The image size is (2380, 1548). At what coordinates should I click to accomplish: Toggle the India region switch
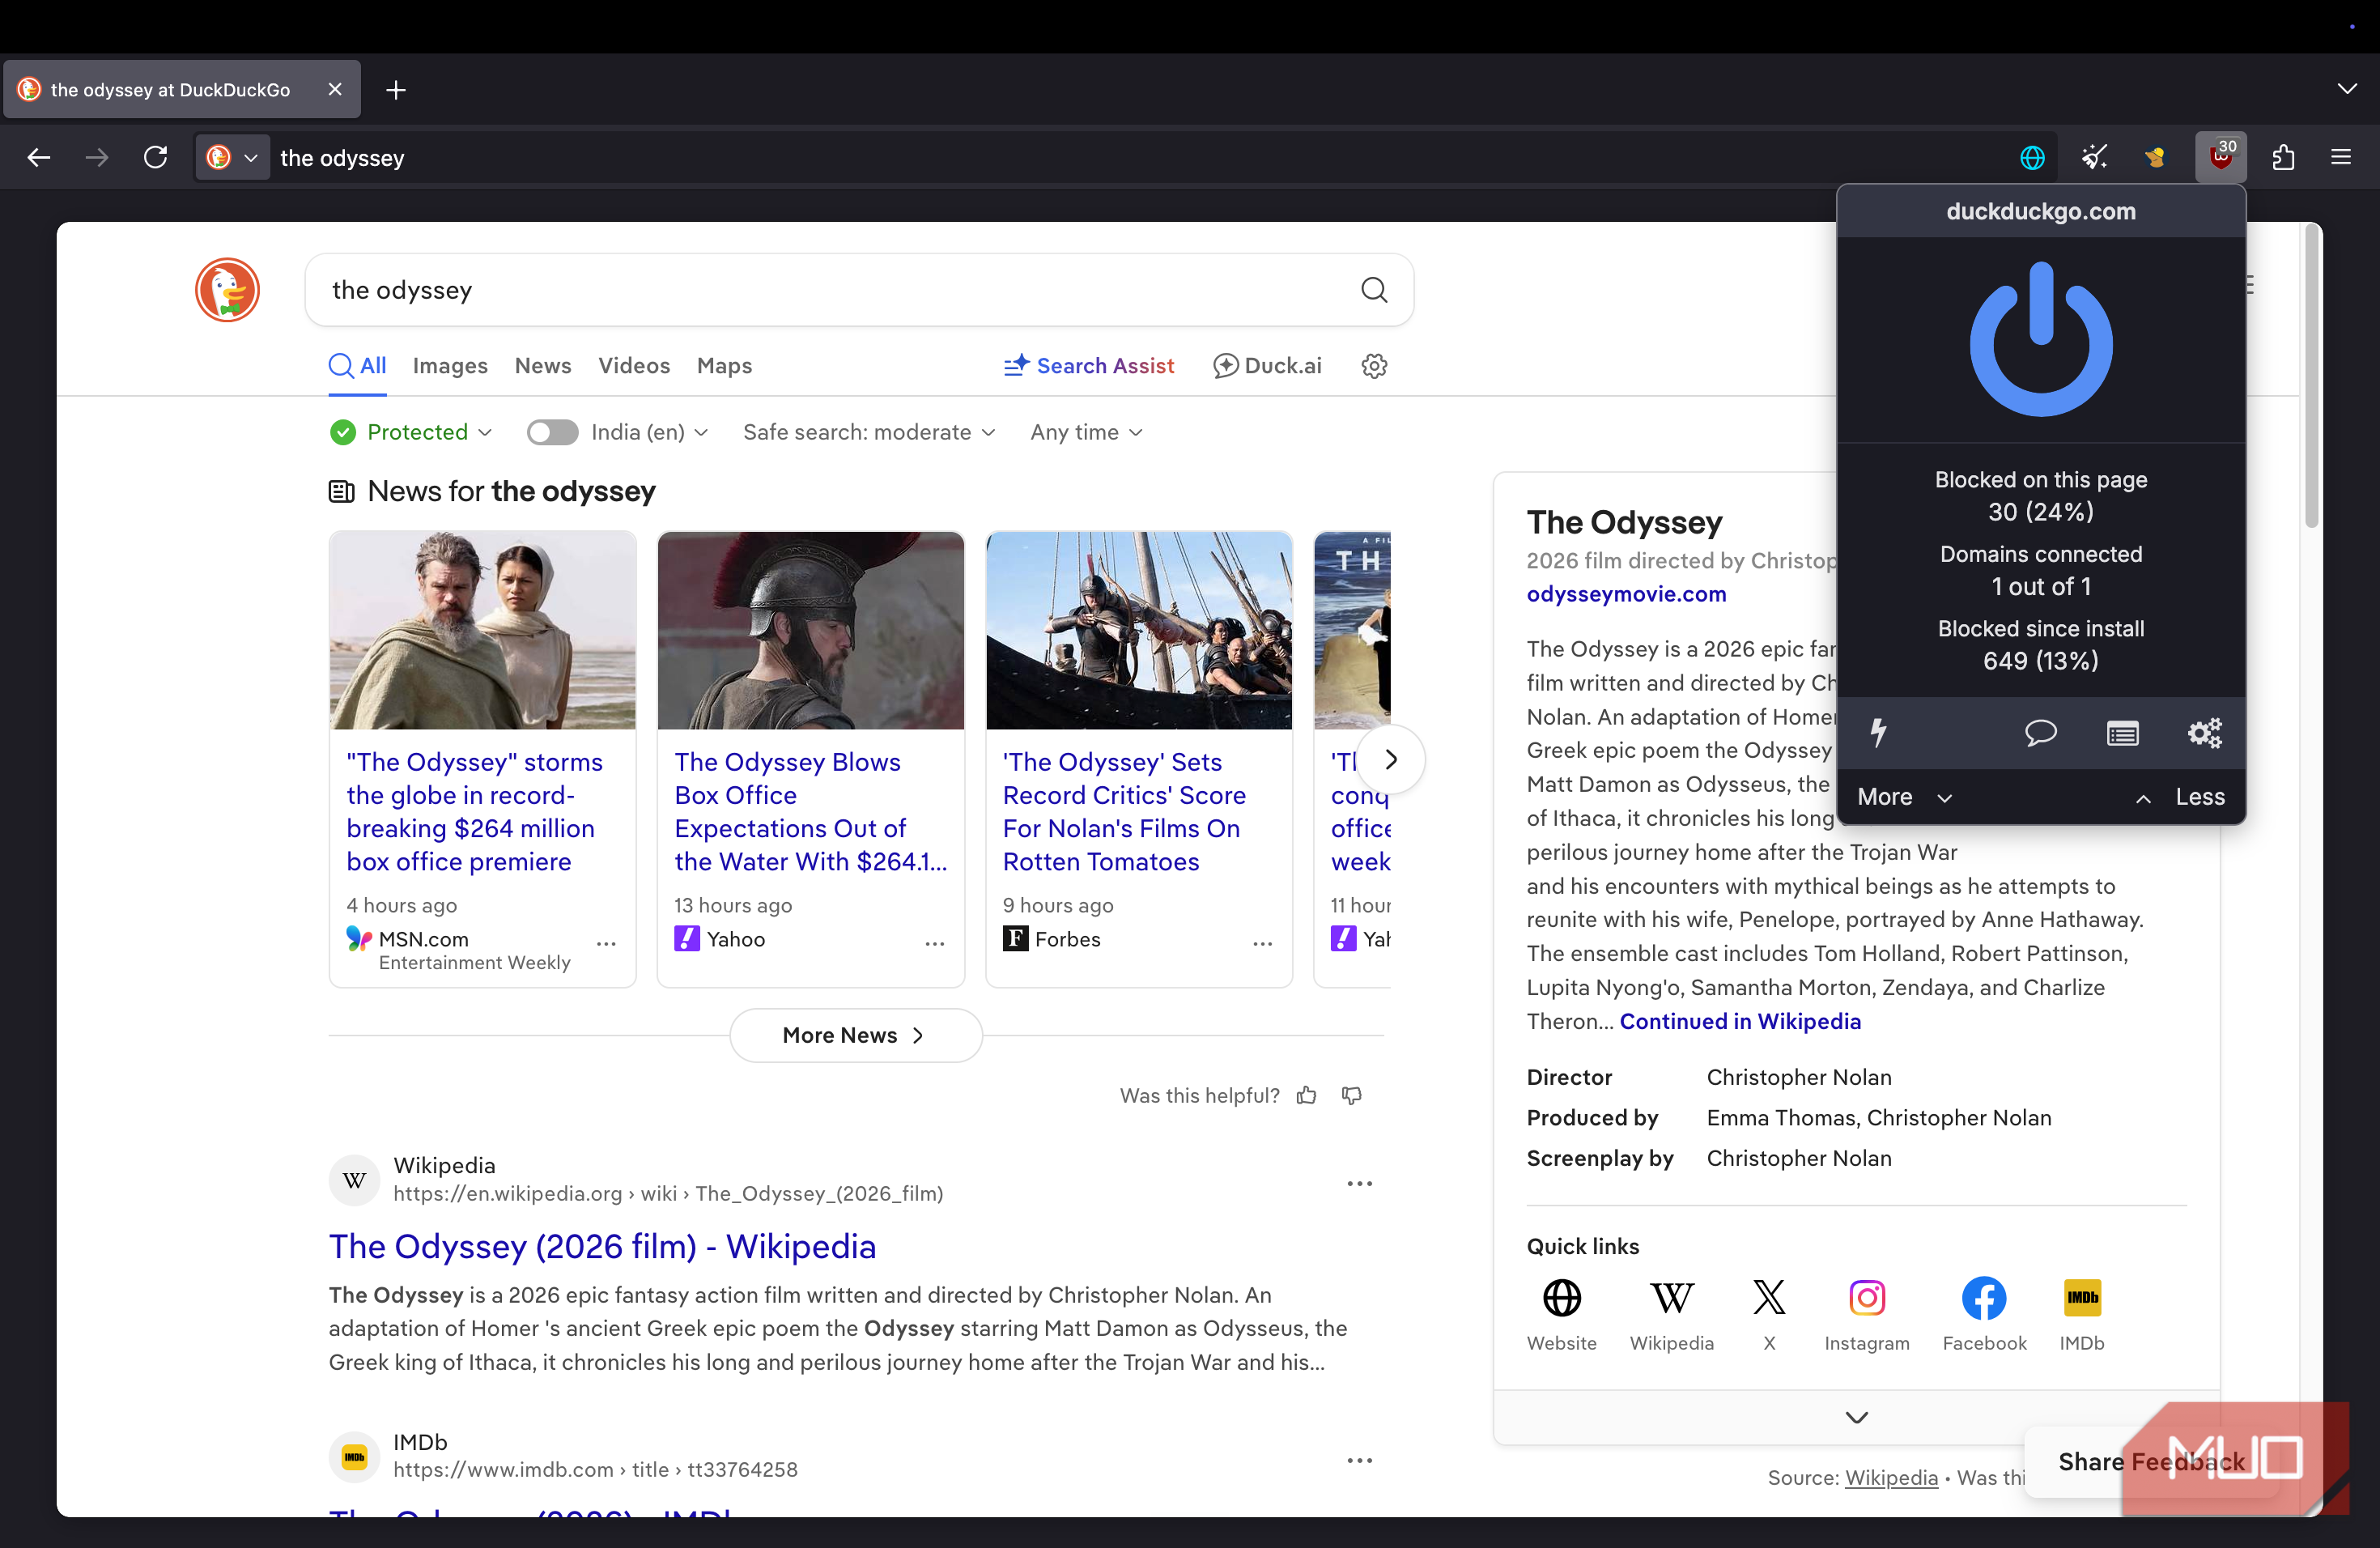click(x=552, y=432)
